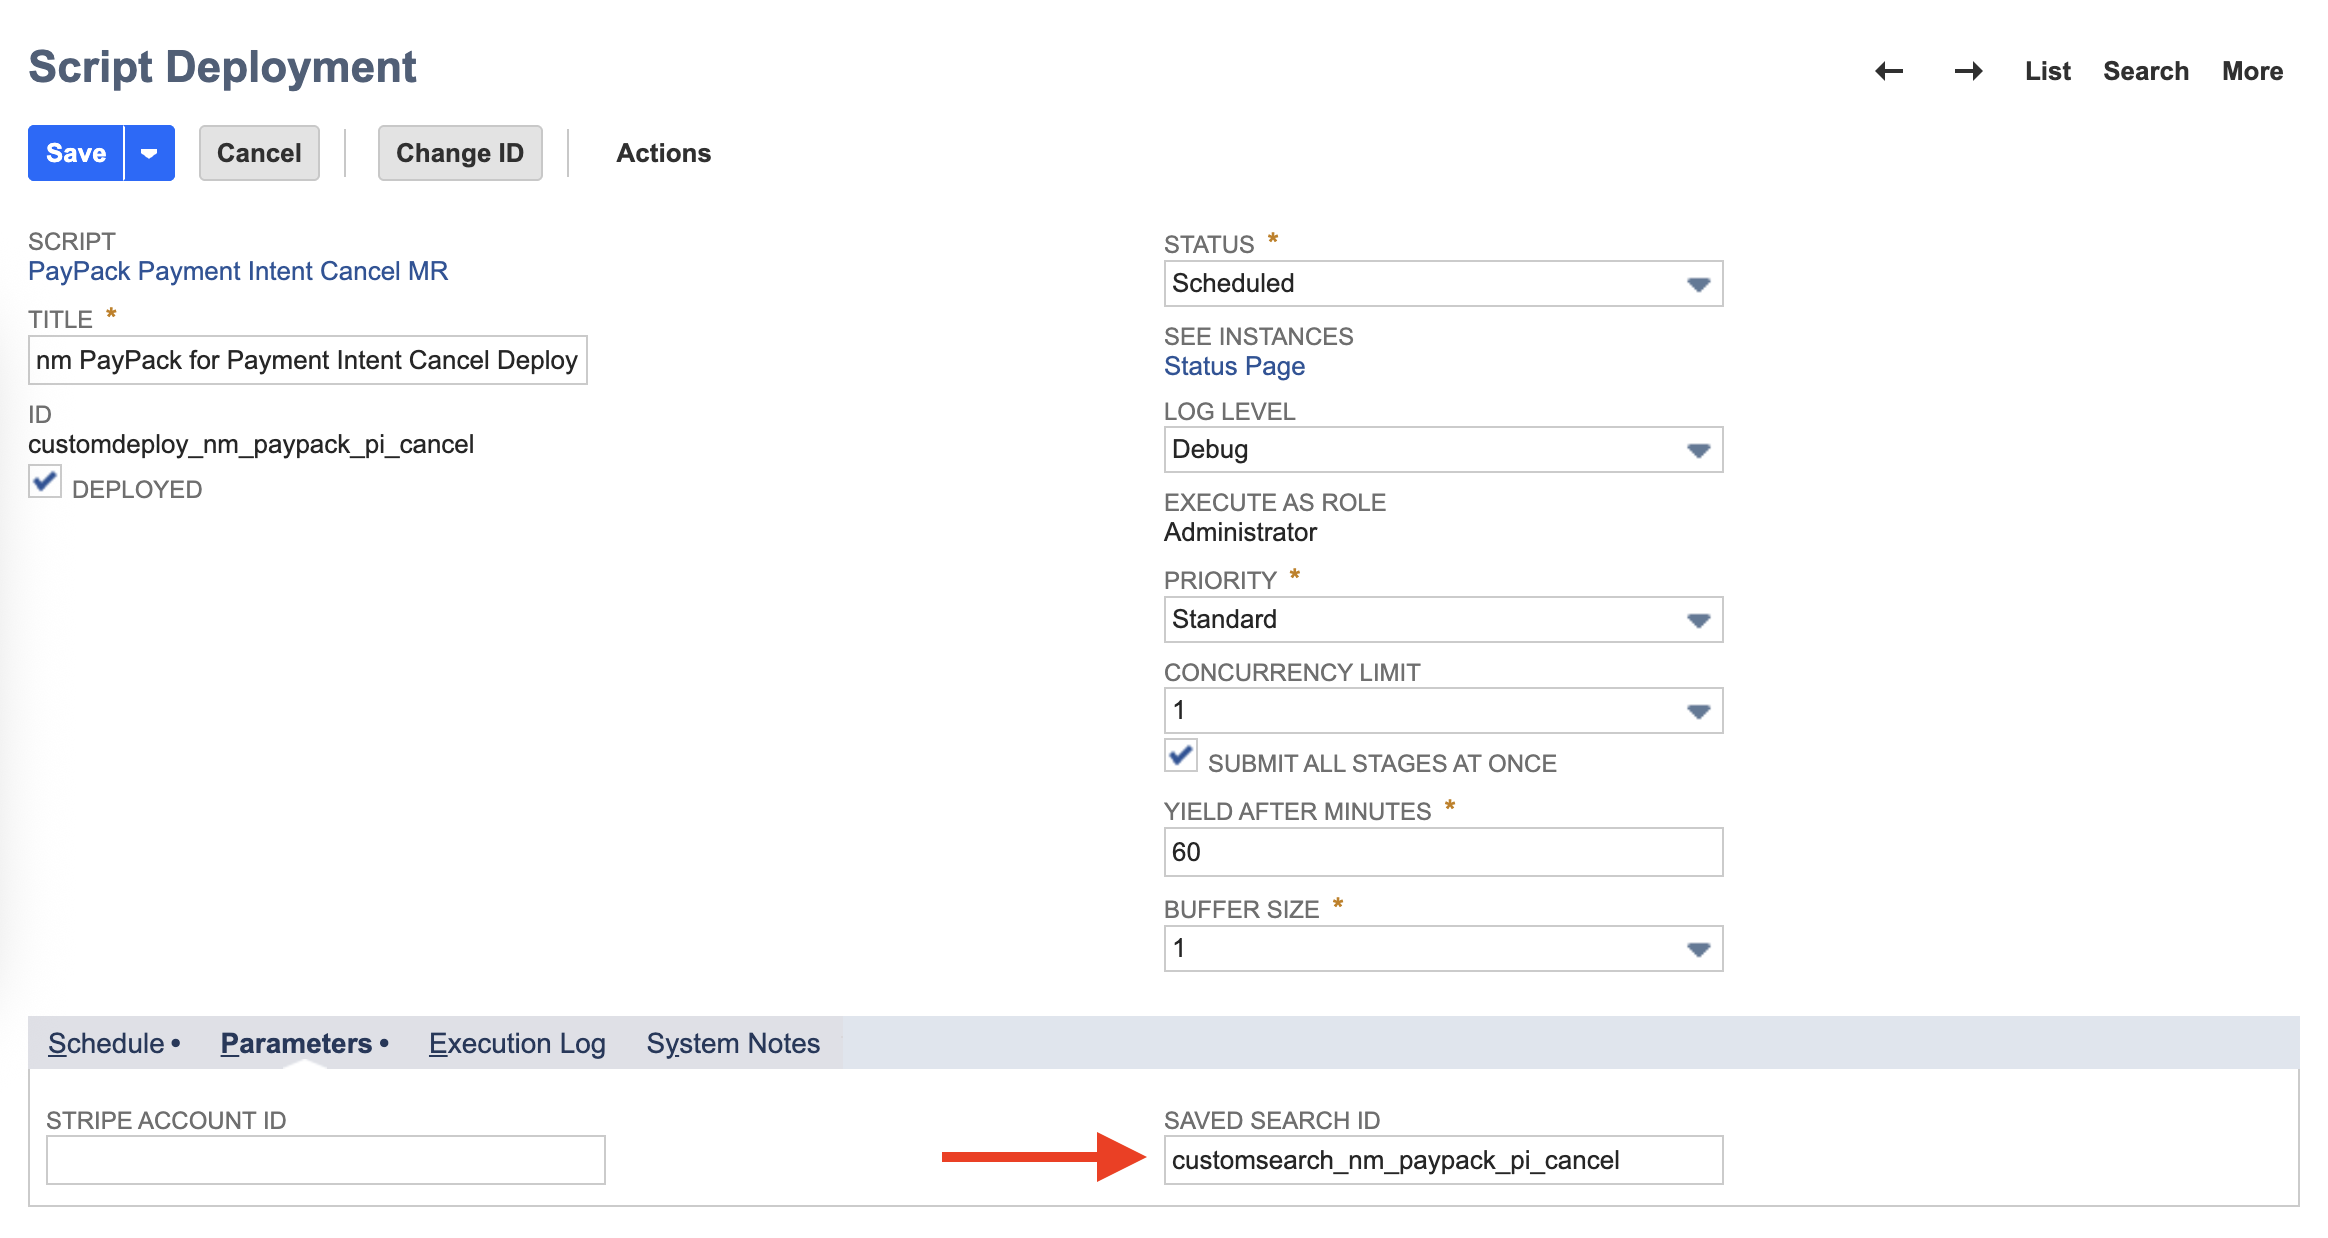Open the Save button dropdown arrow
This screenshot has width=2328, height=1238.
coord(149,153)
